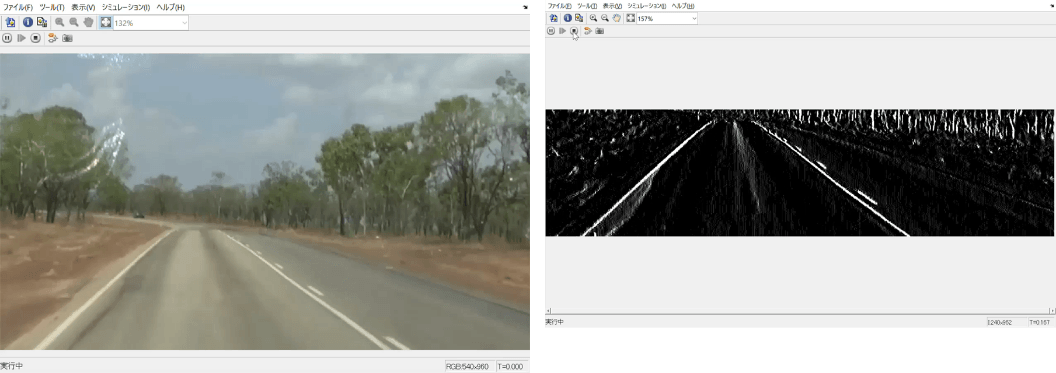
Task: Open ツール menu in right window
Action: [587, 5]
